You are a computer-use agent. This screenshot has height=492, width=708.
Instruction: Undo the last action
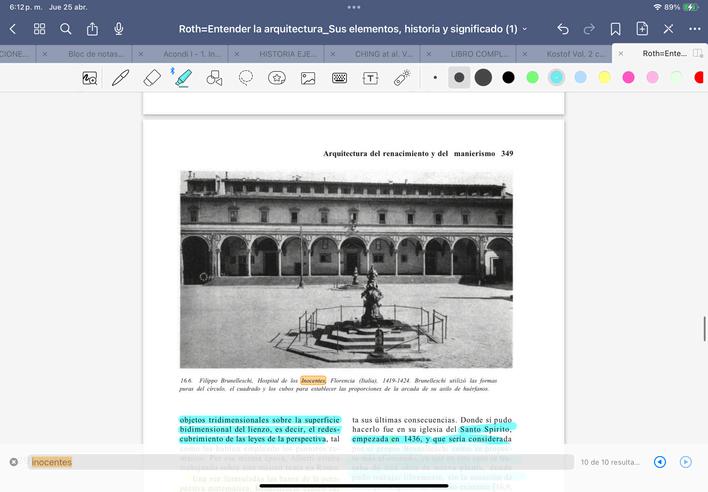(563, 29)
